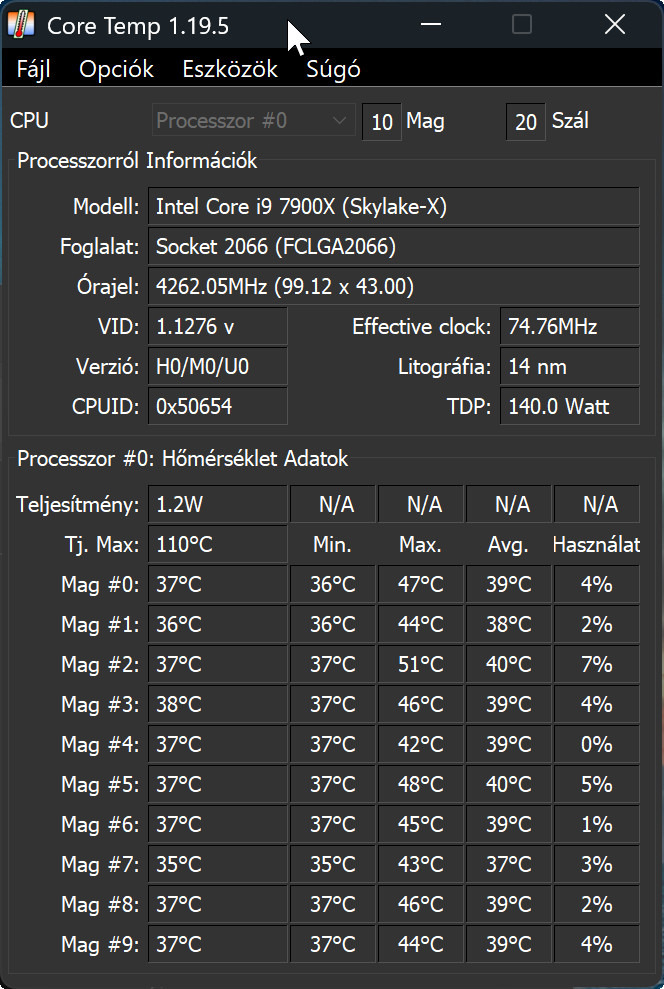Click the Core Temp thermometer app icon

click(x=20, y=24)
